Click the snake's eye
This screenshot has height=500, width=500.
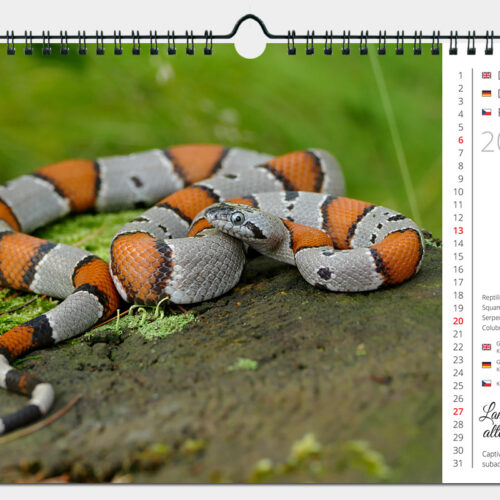click(238, 218)
